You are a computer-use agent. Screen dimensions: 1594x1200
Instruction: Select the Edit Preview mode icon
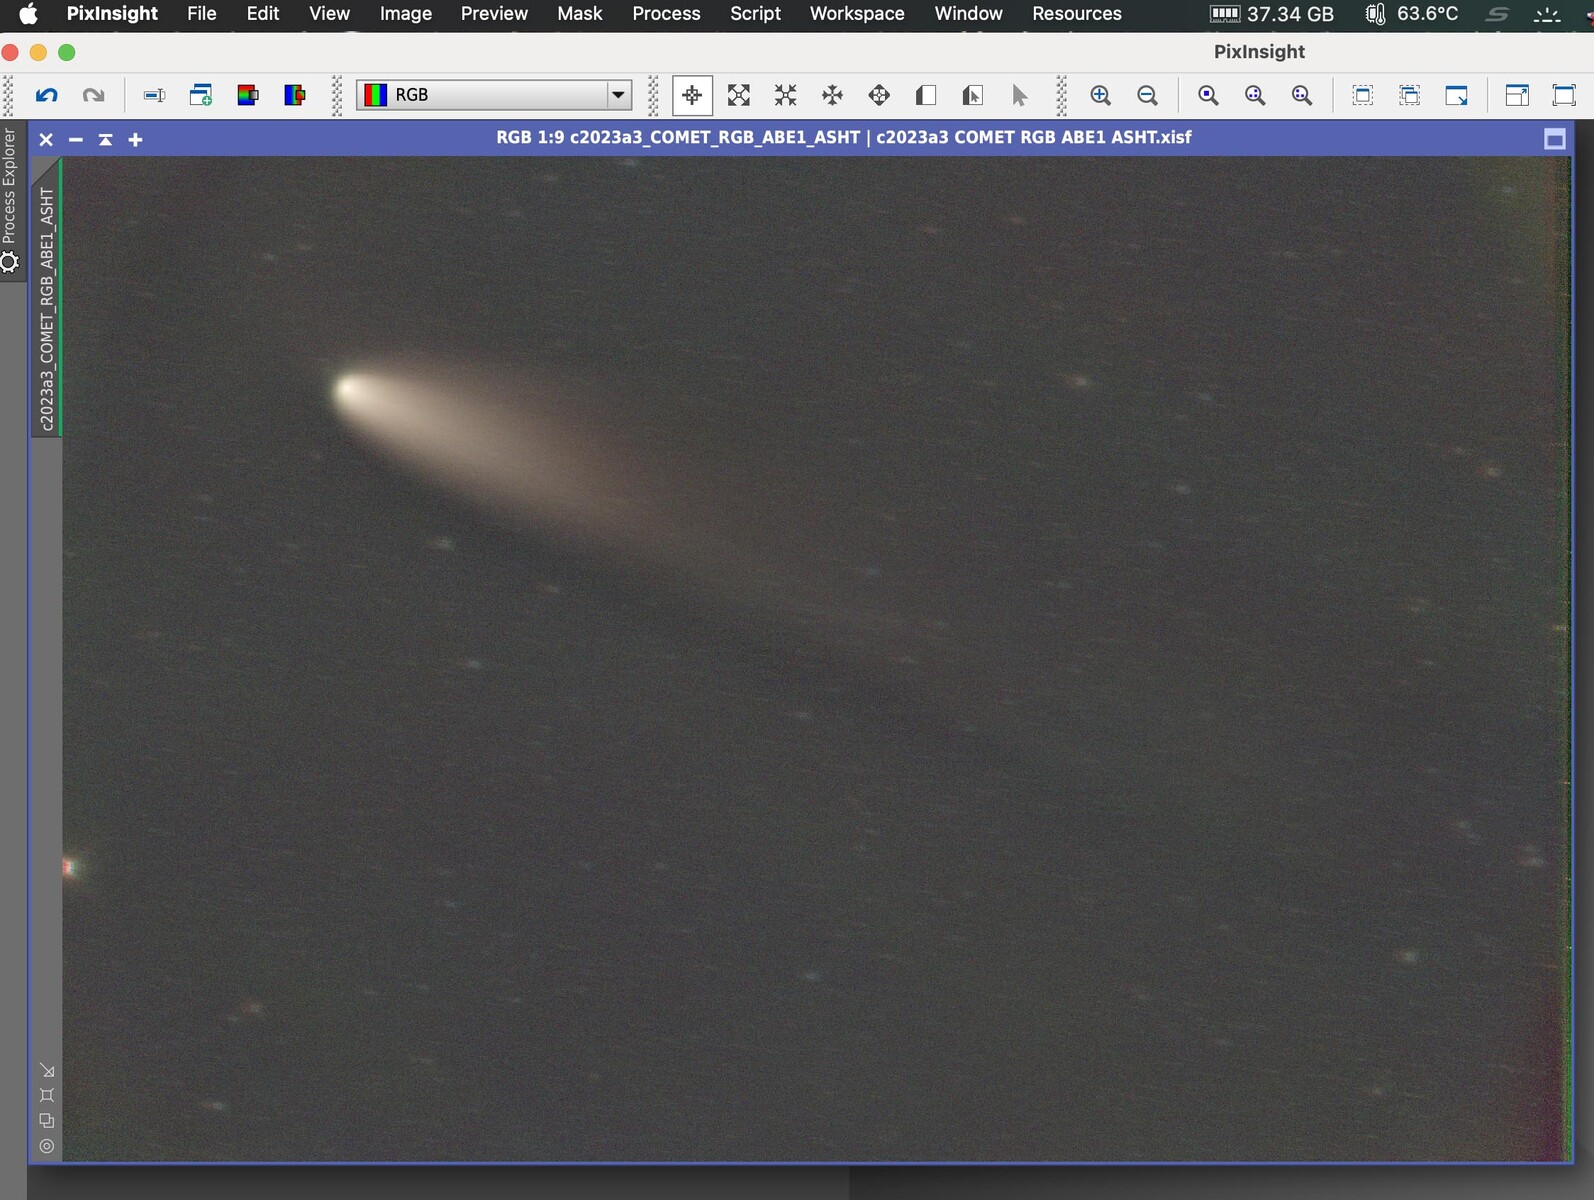click(972, 95)
